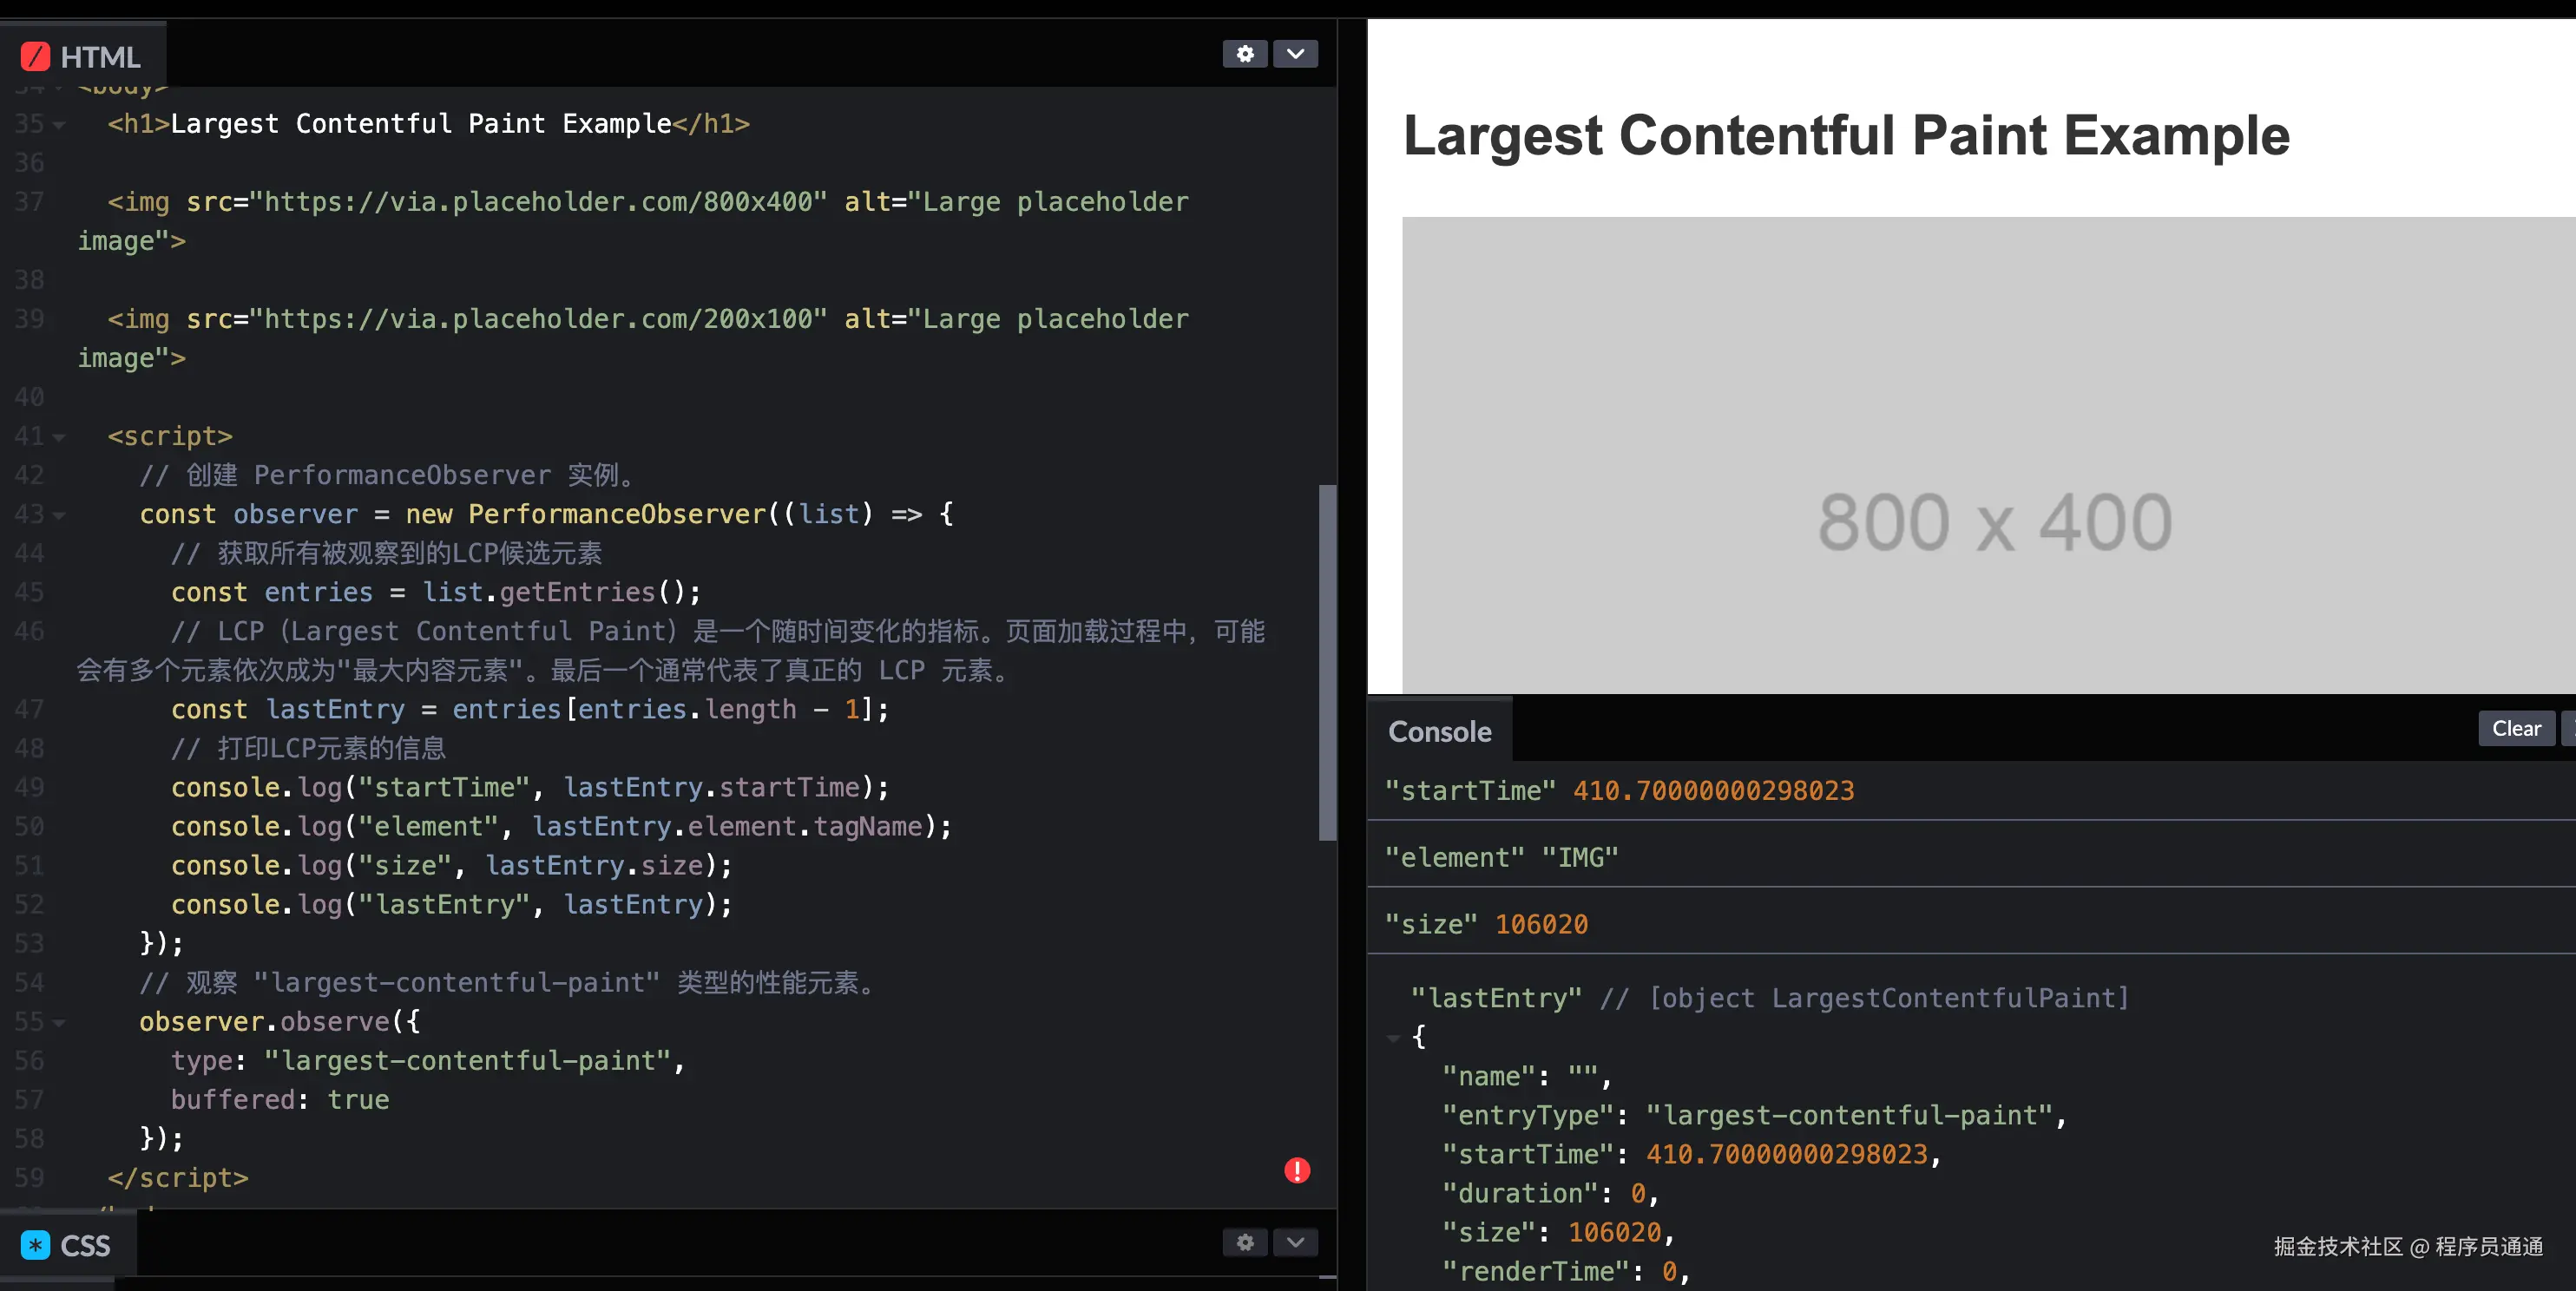
Task: Collapse the lastEntry object in console
Action: [1393, 1038]
